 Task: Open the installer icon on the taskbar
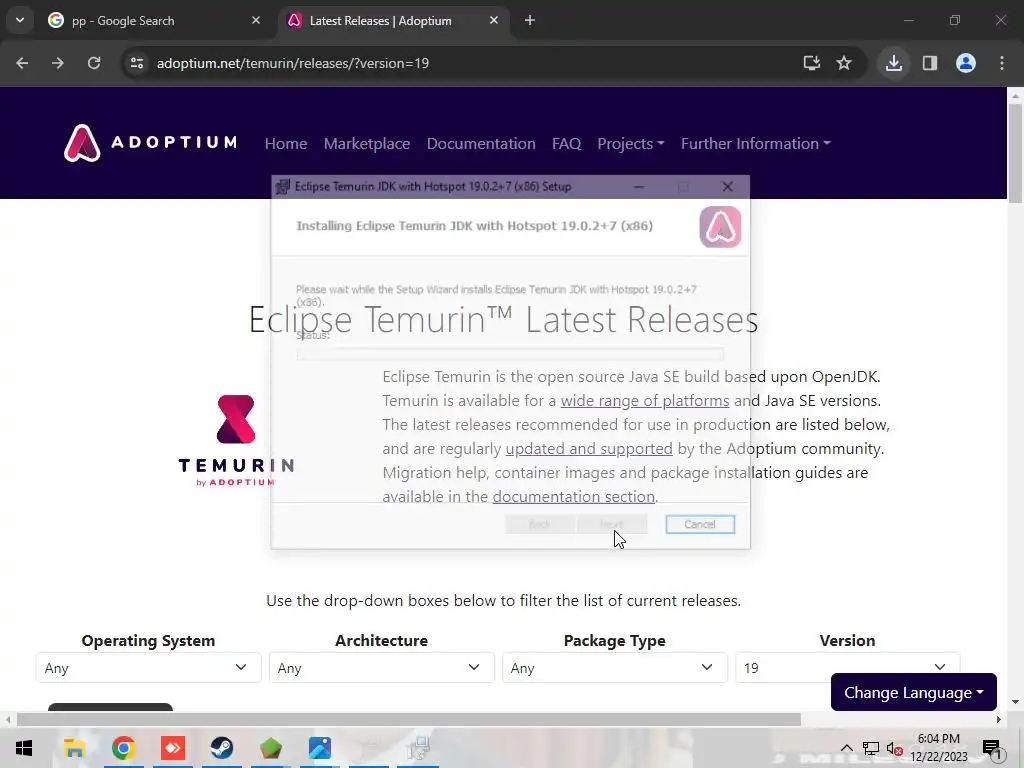point(418,748)
